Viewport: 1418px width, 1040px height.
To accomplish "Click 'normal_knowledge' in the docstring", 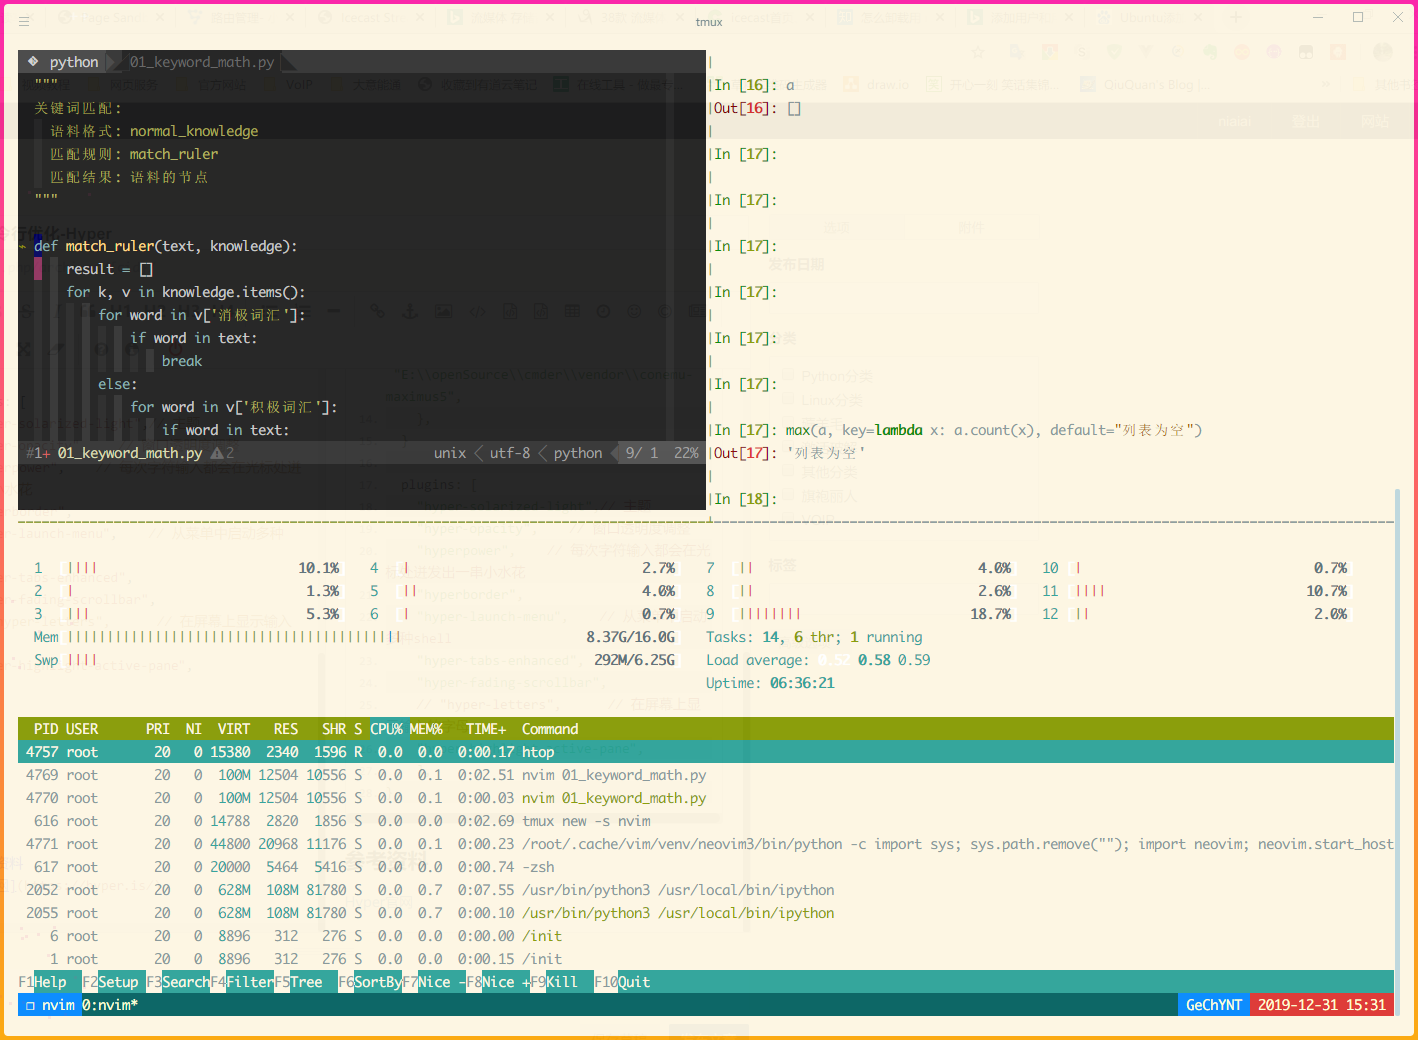I will pyautogui.click(x=194, y=131).
